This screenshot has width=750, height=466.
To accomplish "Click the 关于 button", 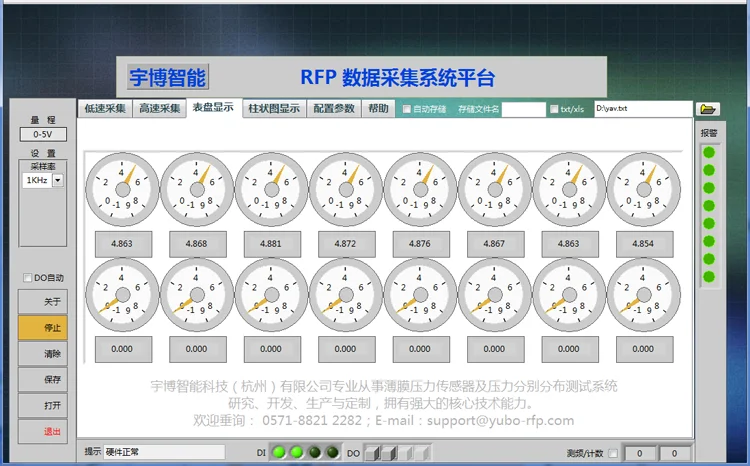I will [43, 302].
